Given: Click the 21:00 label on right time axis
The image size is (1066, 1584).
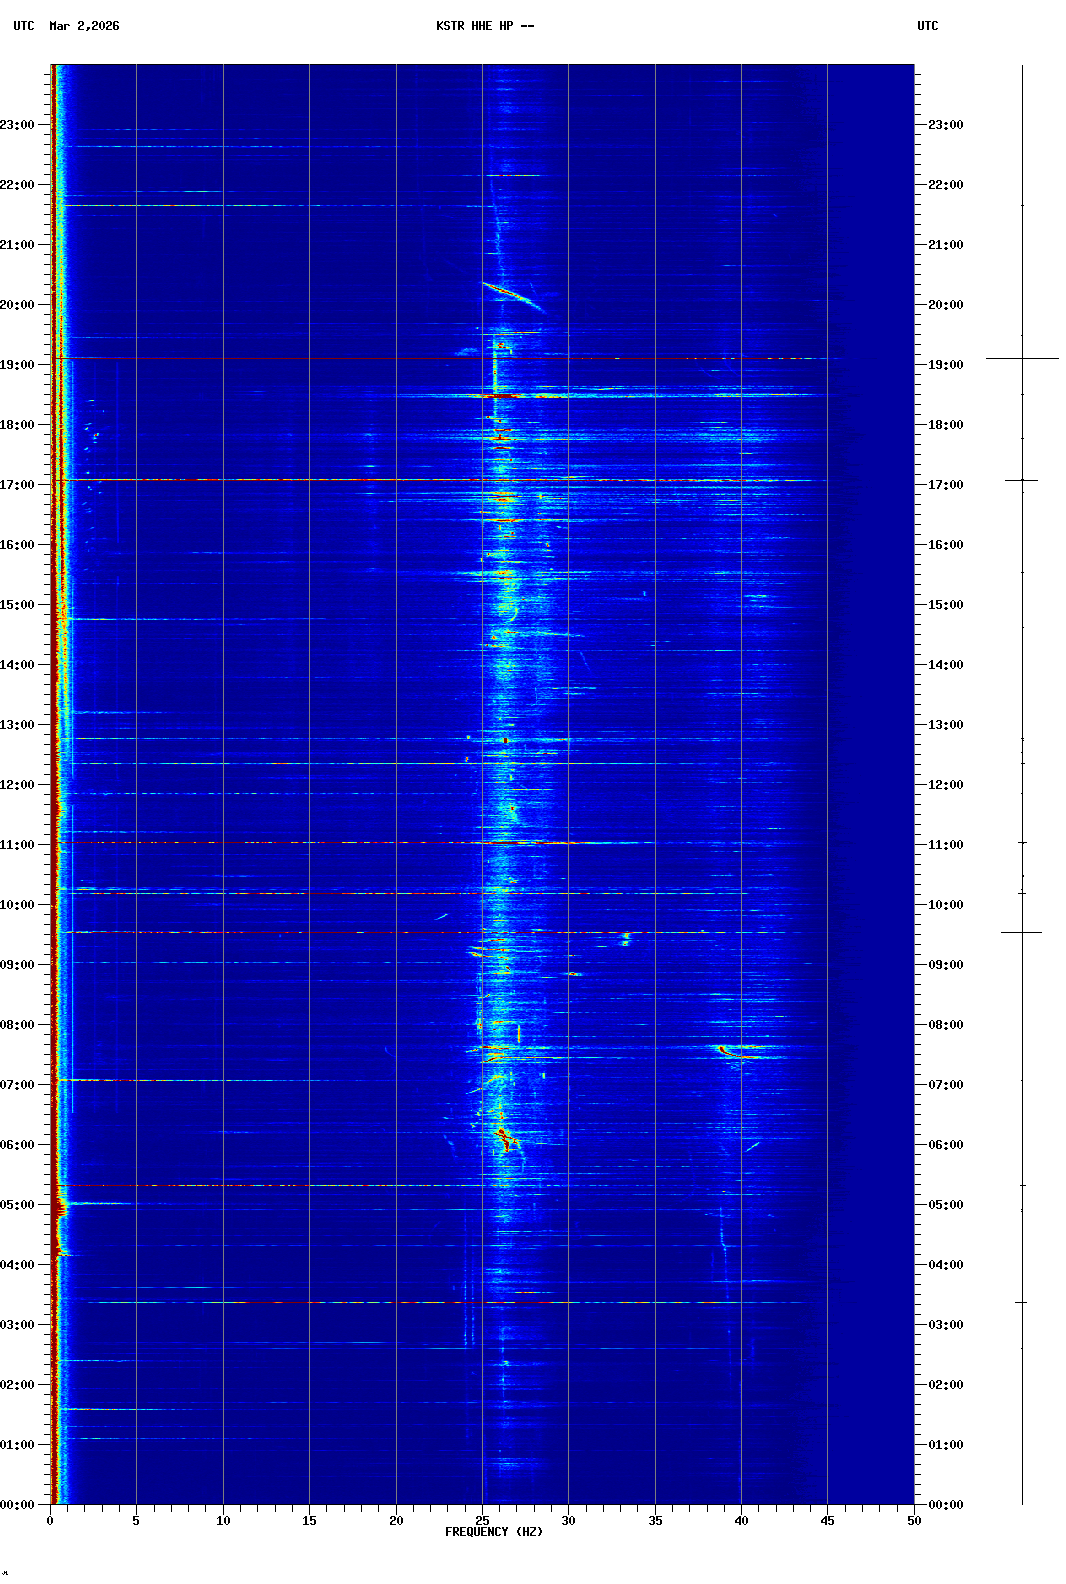Looking at the screenshot, I should pyautogui.click(x=945, y=245).
